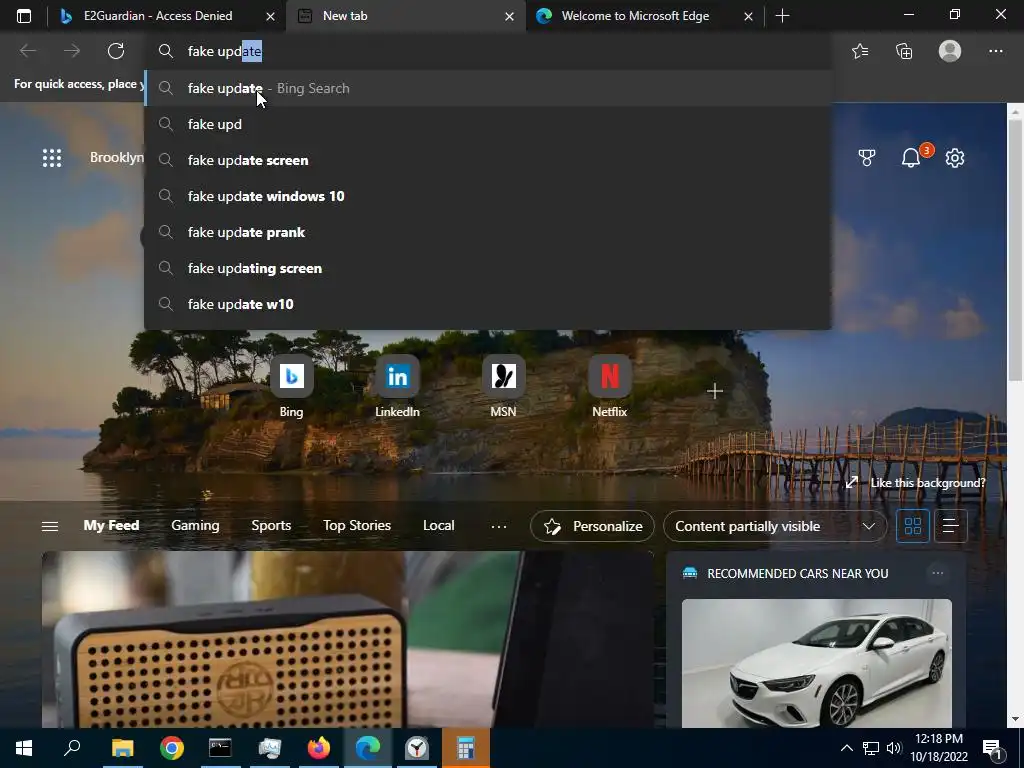Select the Local feed tab

pos(439,526)
